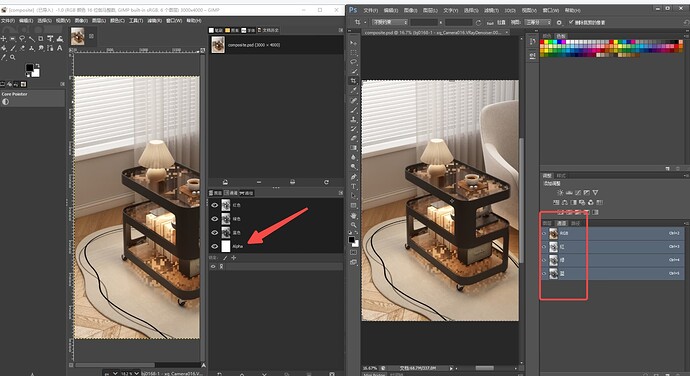Hide the Alpha channel in GIMP
Viewport: 690px width, 376px height.
tap(215, 246)
